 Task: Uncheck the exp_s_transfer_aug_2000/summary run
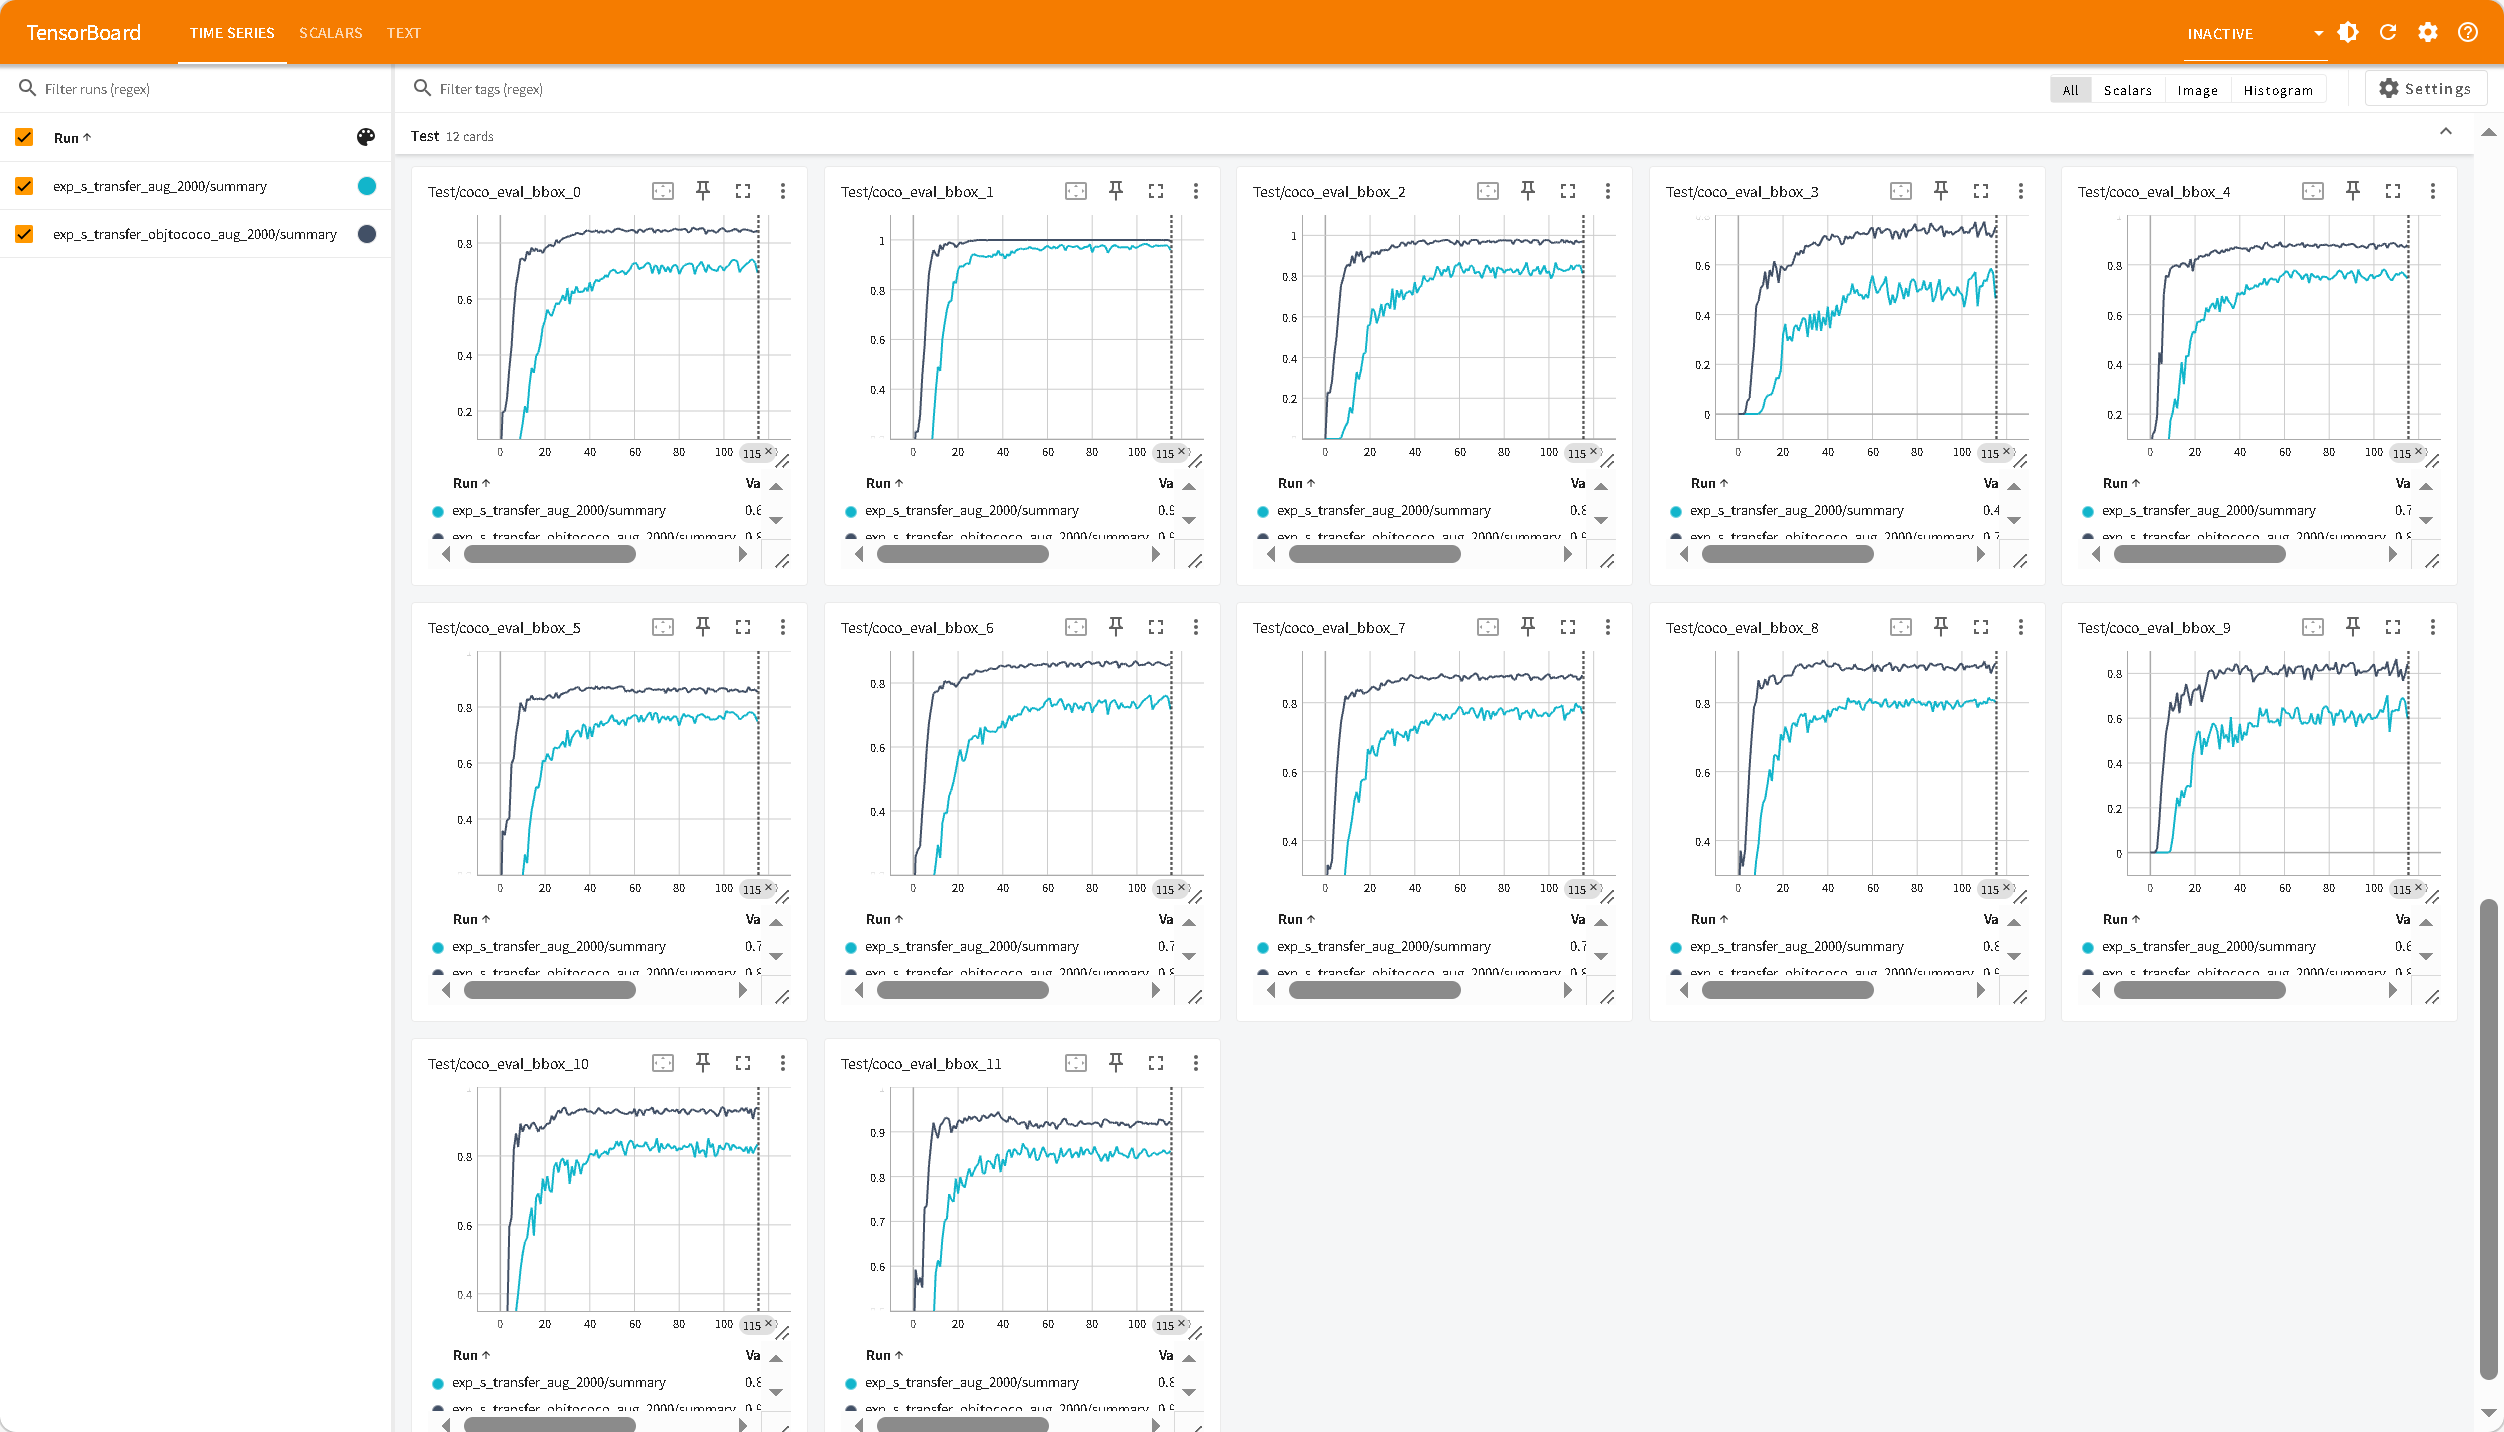click(25, 186)
